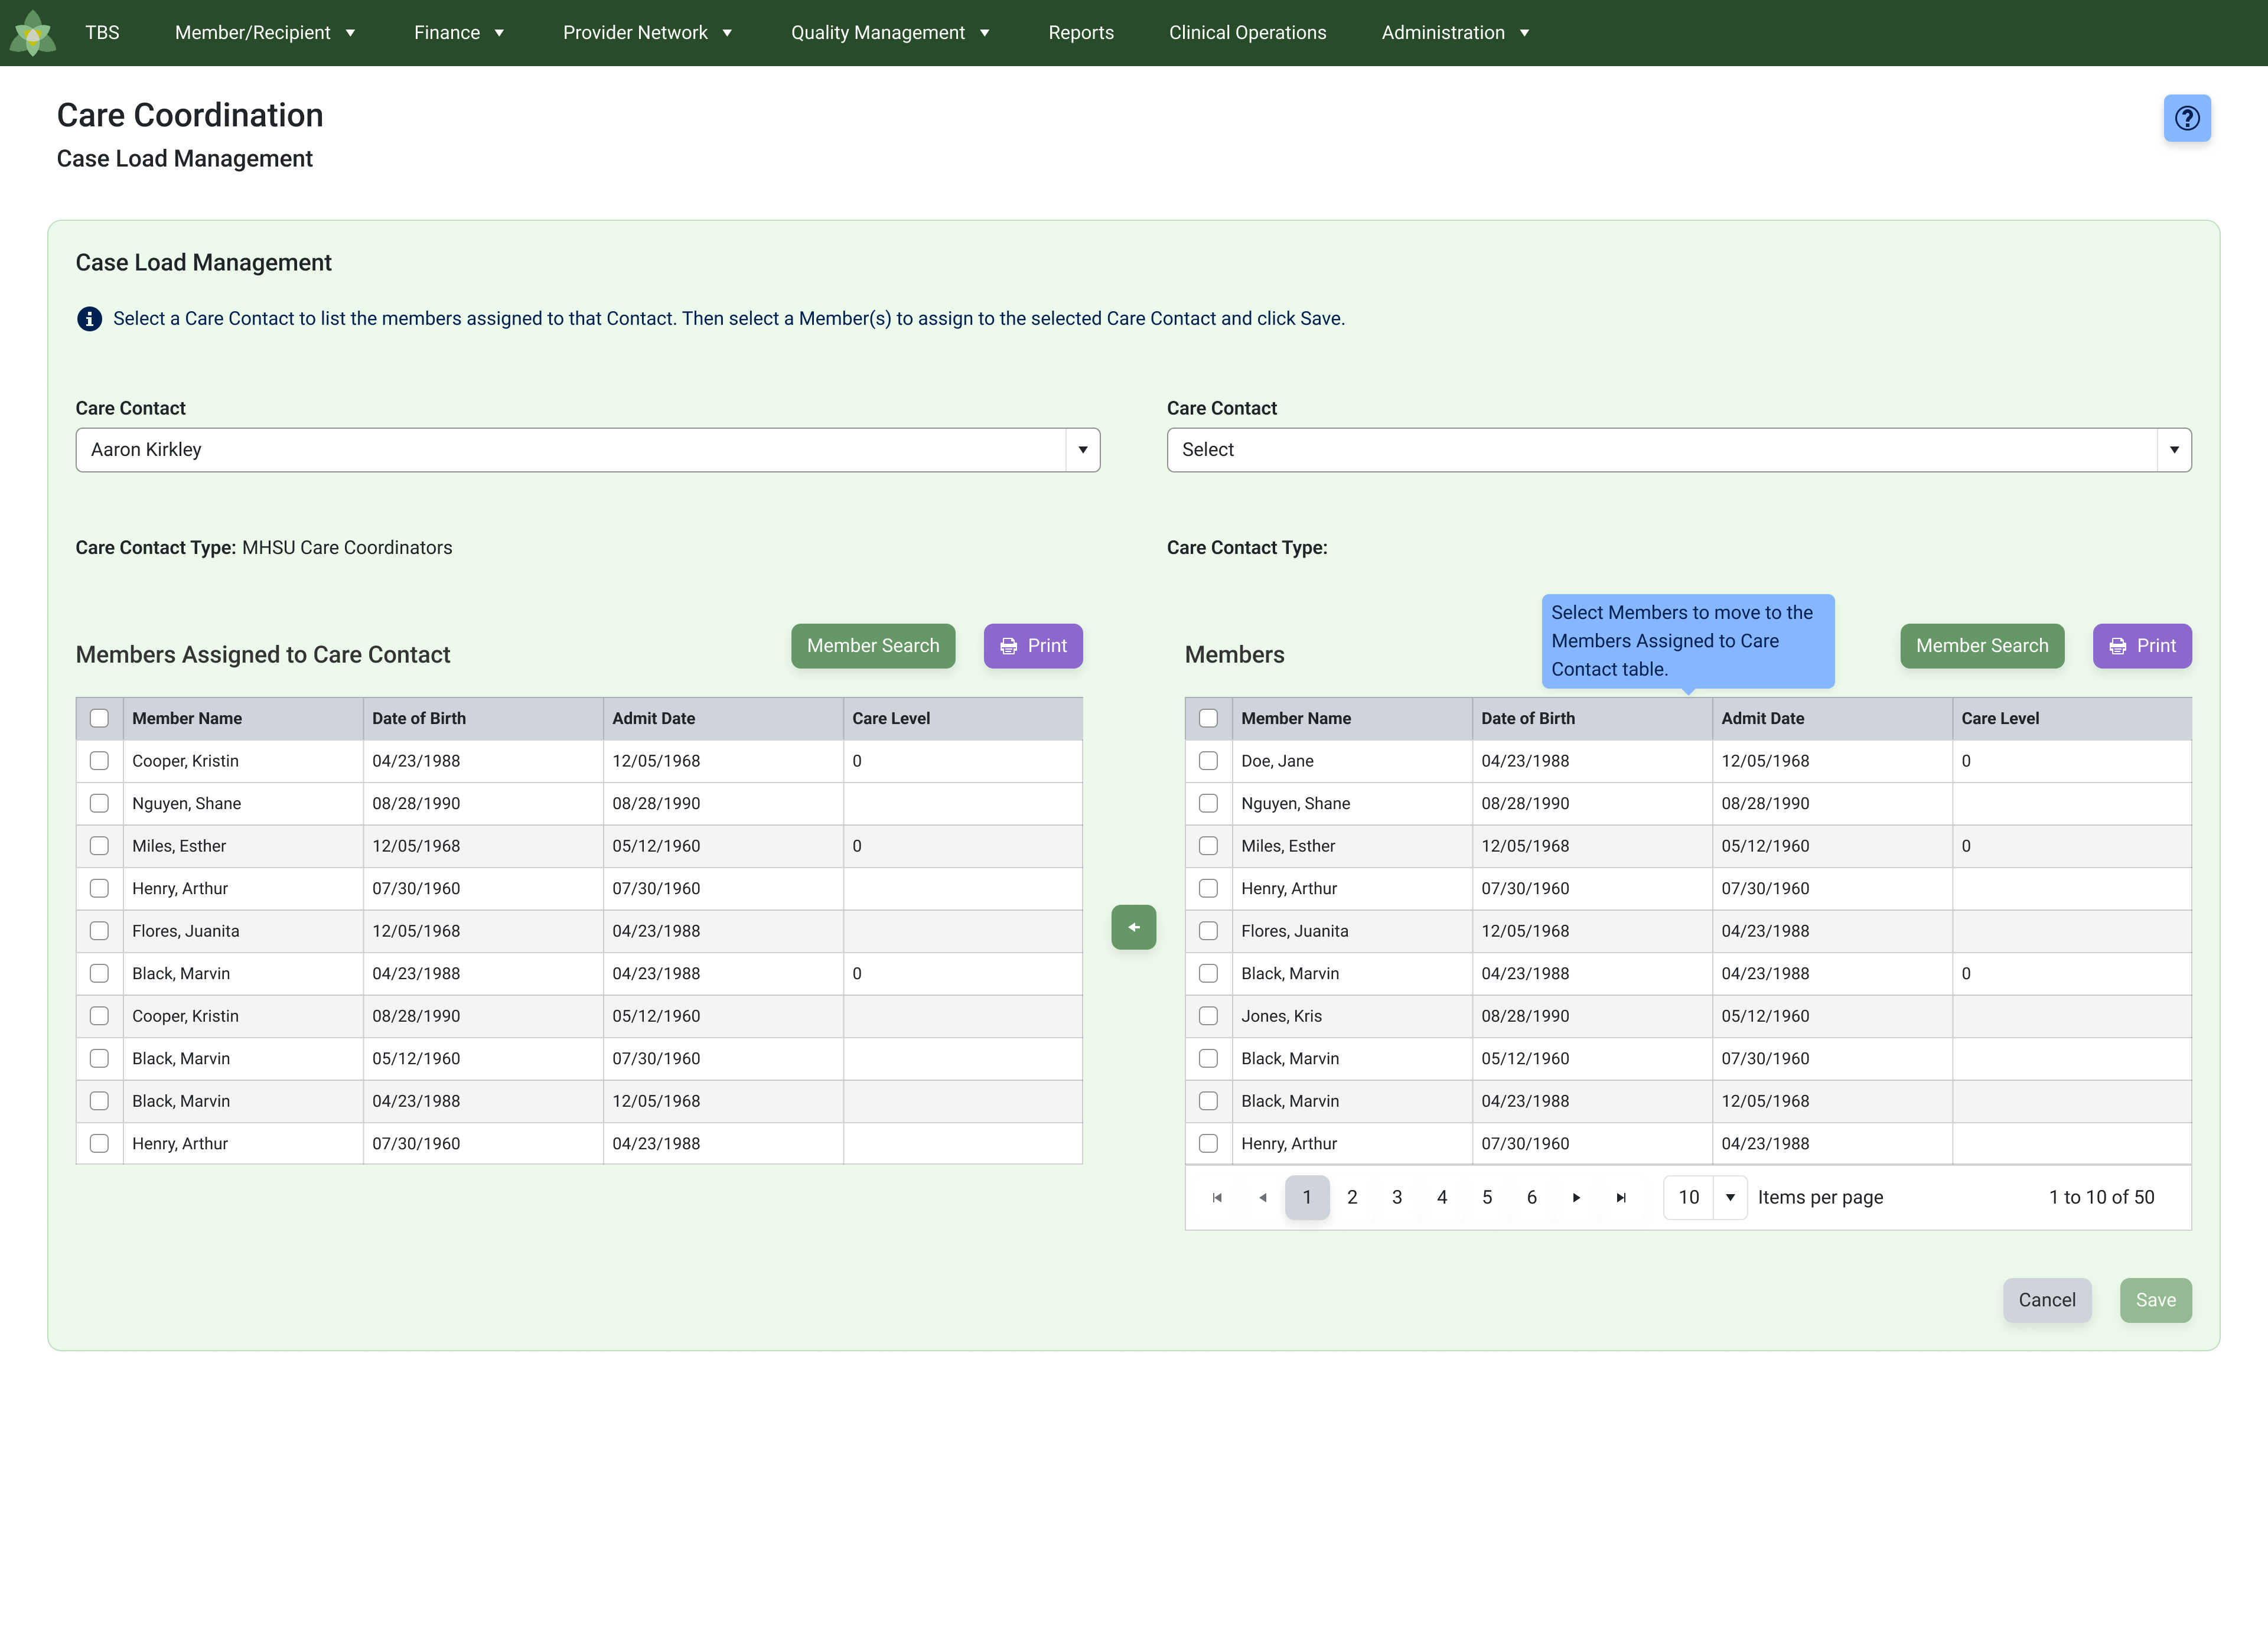2268x1630 pixels.
Task: Open the Aaron Kirkley Care Contact dropdown
Action: 588,450
